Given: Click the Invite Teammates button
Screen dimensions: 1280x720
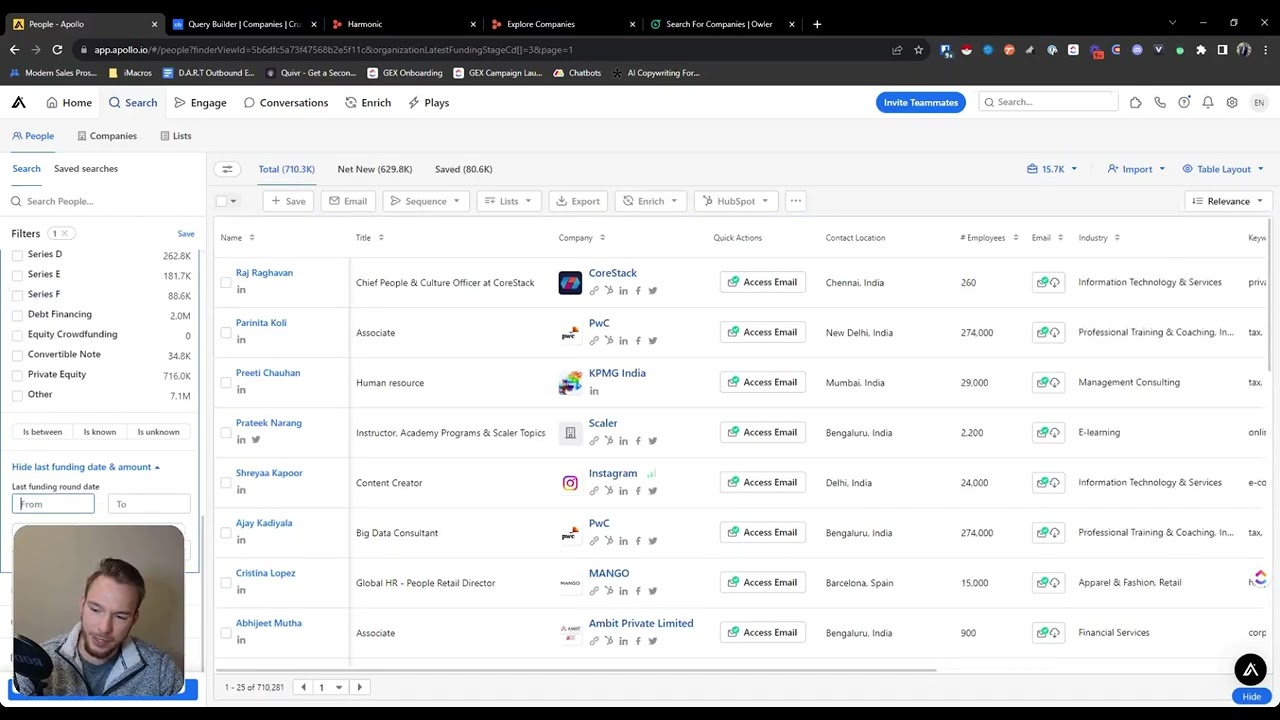Looking at the screenshot, I should (x=921, y=102).
